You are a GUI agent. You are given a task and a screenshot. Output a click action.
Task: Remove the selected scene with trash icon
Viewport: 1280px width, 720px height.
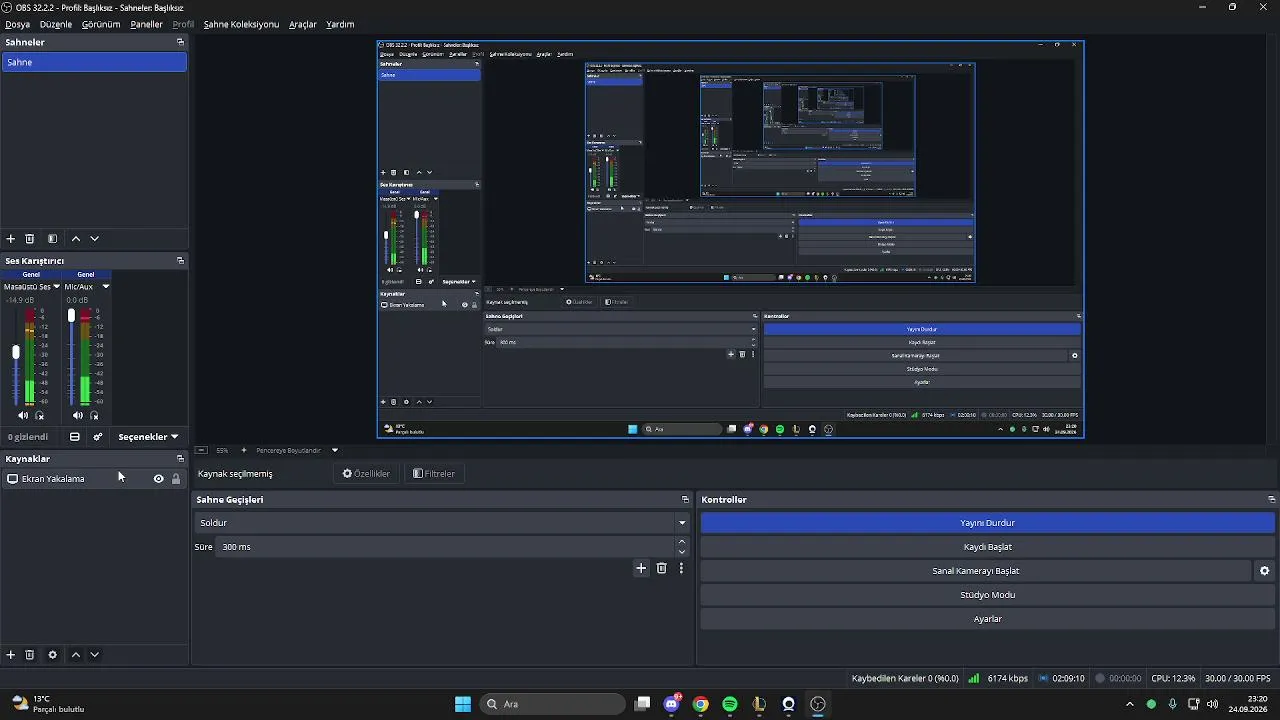point(30,239)
